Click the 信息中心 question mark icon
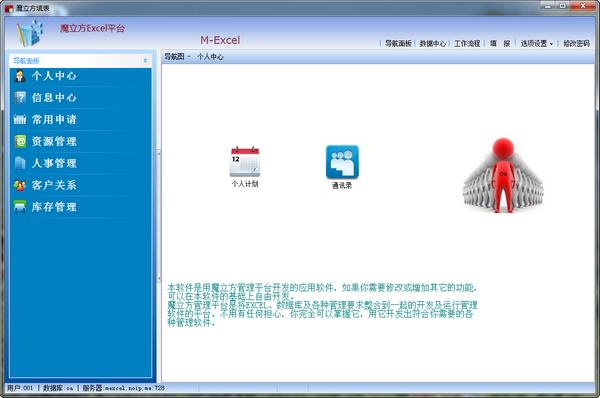Image resolution: width=600 pixels, height=398 pixels. tap(20, 98)
